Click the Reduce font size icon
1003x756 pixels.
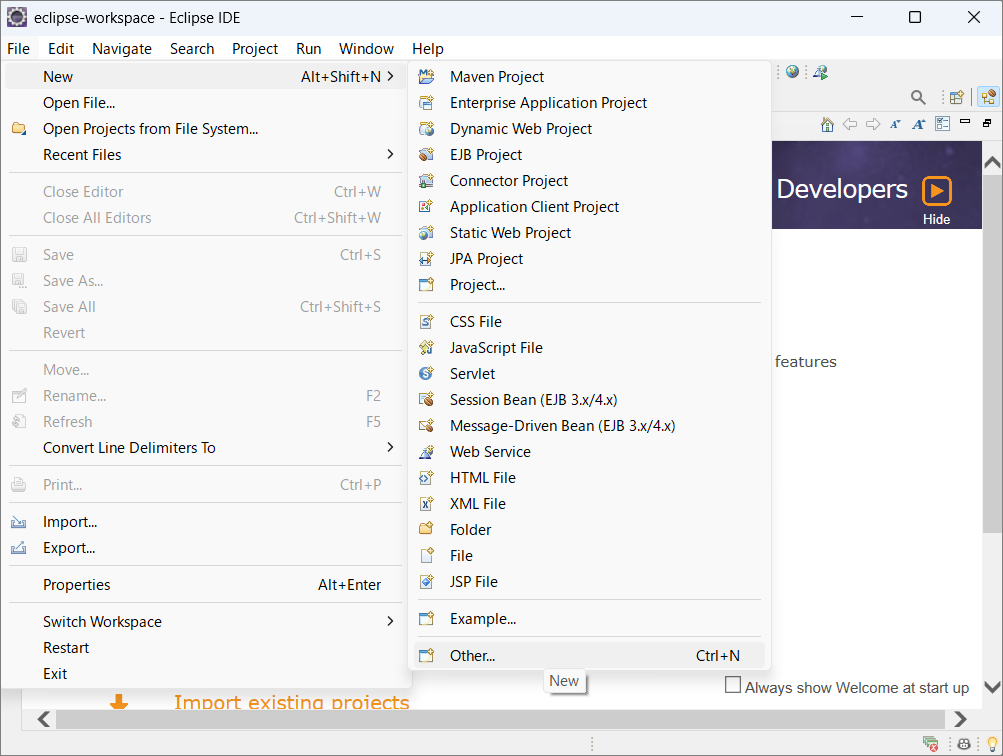coord(895,124)
